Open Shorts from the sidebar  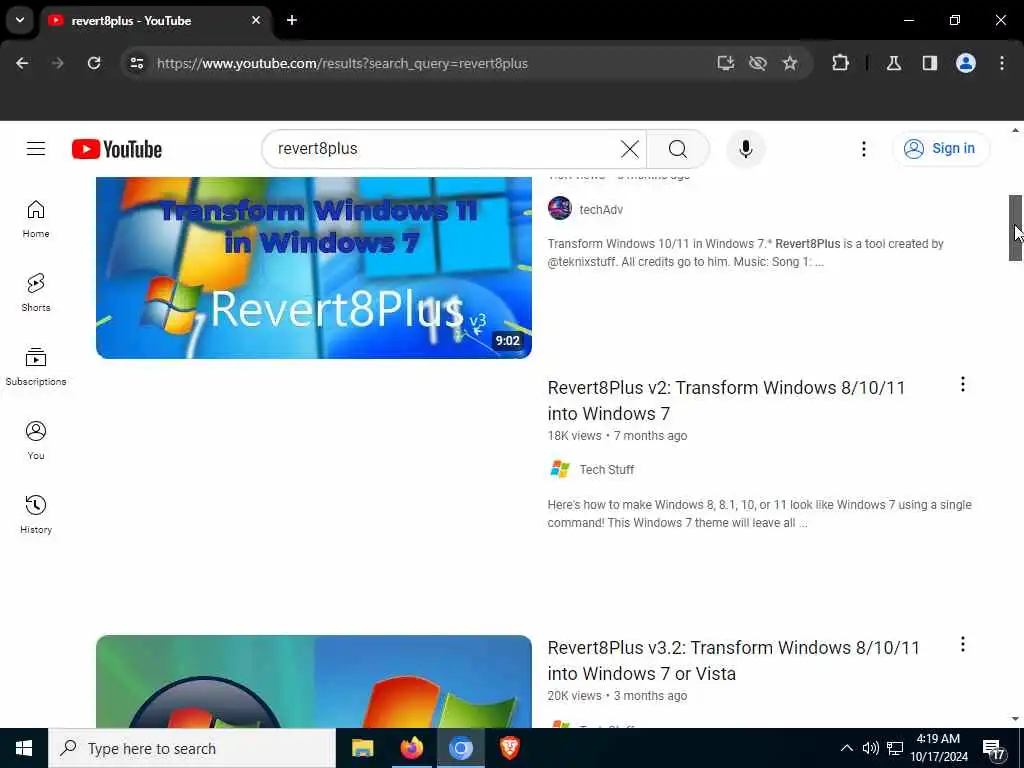coord(36,293)
